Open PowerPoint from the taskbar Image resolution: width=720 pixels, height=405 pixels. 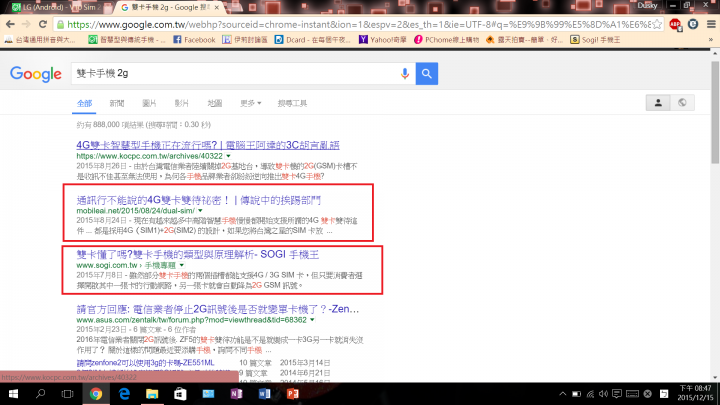click(x=292, y=394)
